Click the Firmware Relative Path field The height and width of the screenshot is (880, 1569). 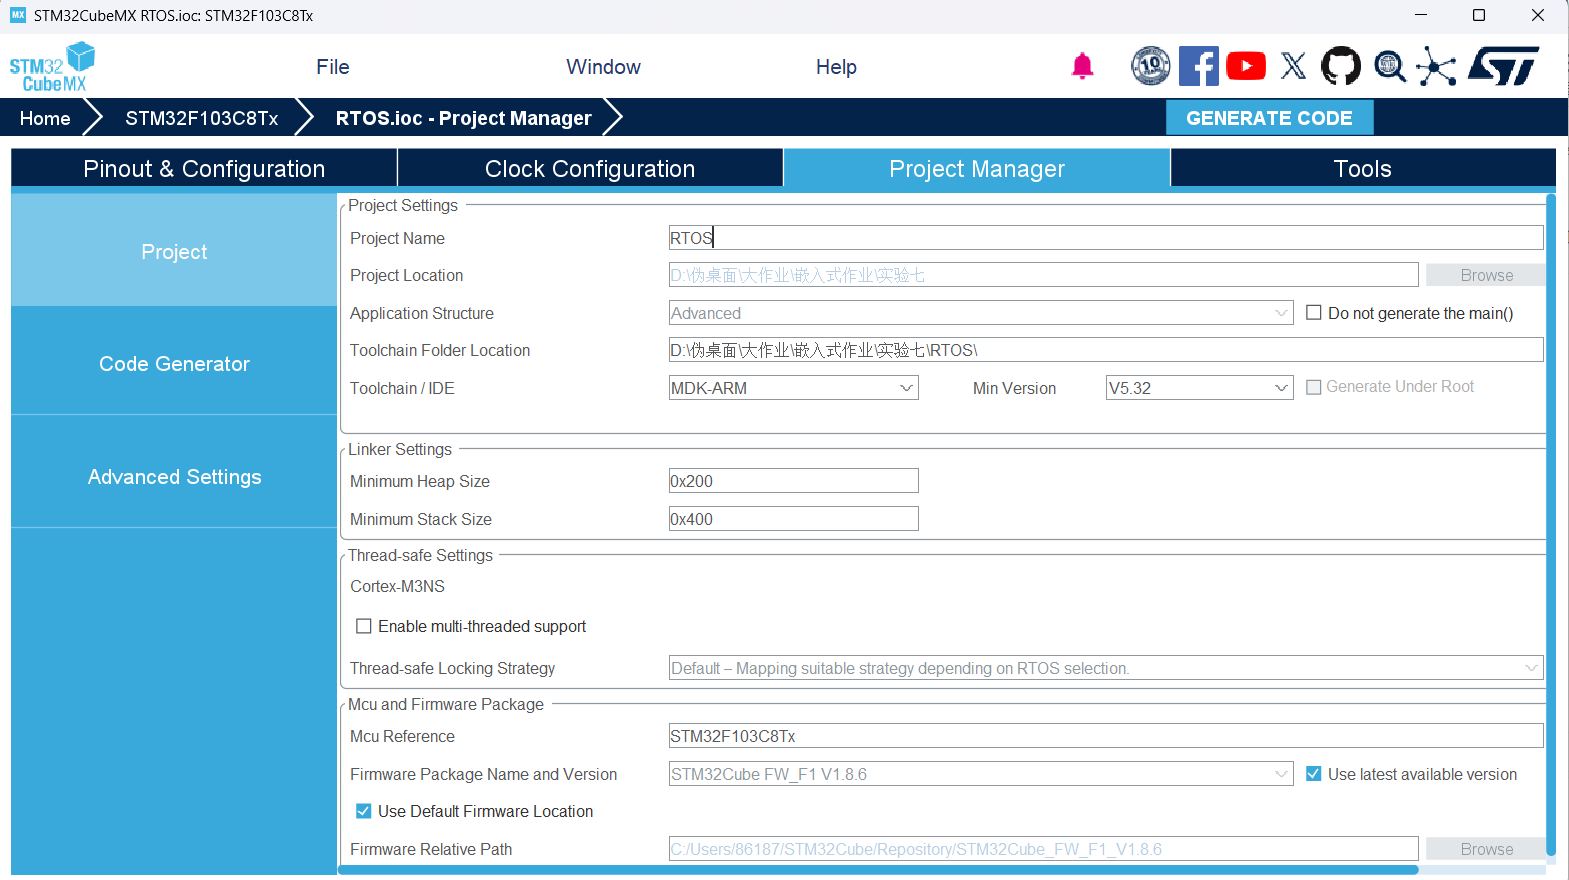click(1043, 849)
